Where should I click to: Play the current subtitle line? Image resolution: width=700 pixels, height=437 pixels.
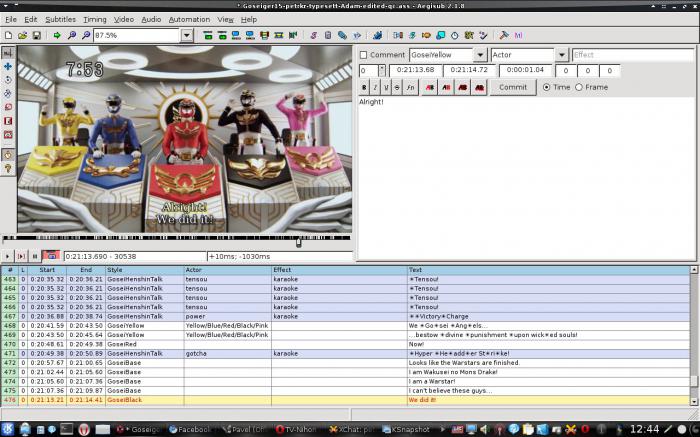pos(21,256)
